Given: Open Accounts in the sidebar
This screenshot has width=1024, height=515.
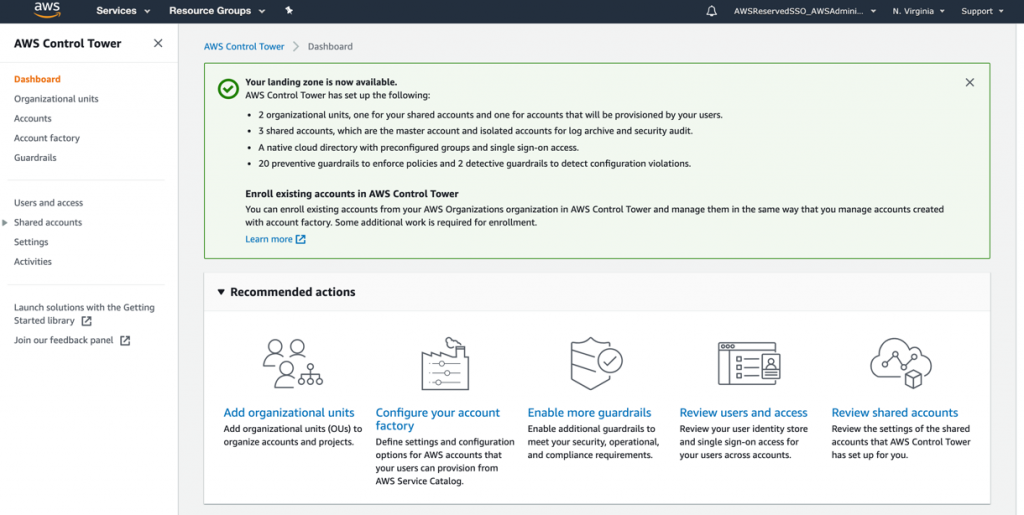Looking at the screenshot, I should (33, 118).
